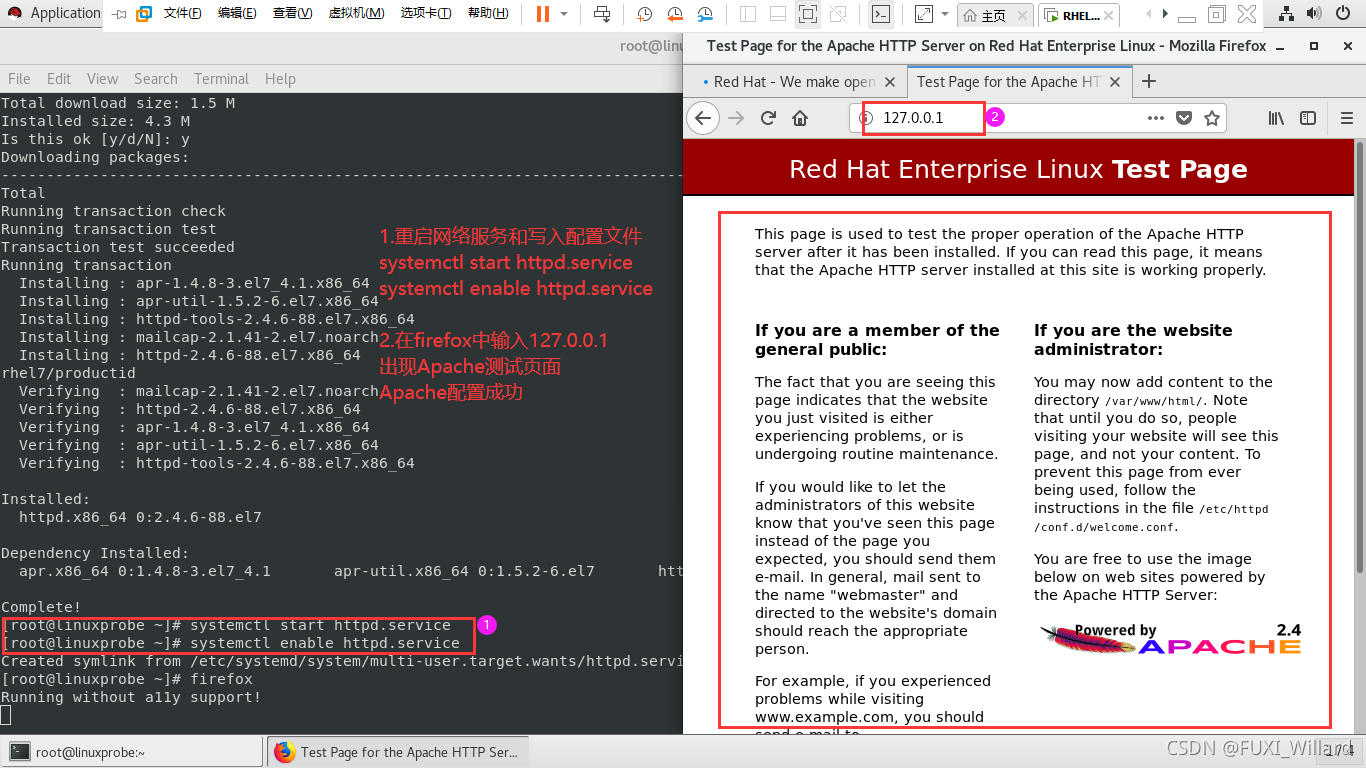1366x768 pixels.
Task: Toggle VMware Unity mode icon
Action: pyautogui.click(x=837, y=14)
